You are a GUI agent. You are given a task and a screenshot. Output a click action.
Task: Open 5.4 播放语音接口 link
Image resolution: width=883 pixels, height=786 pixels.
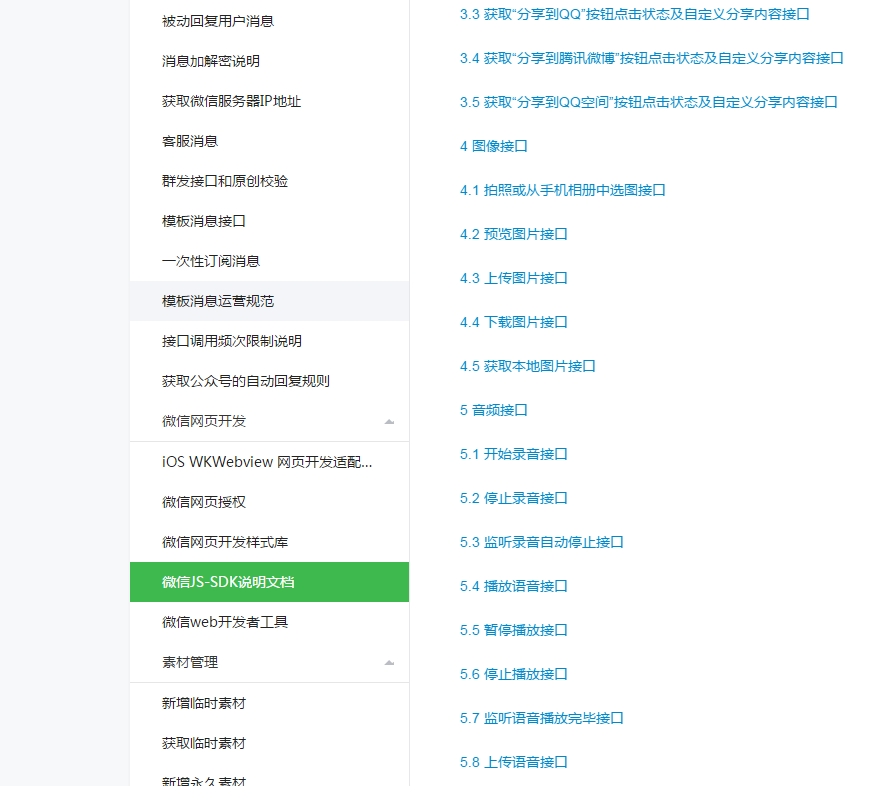click(513, 586)
